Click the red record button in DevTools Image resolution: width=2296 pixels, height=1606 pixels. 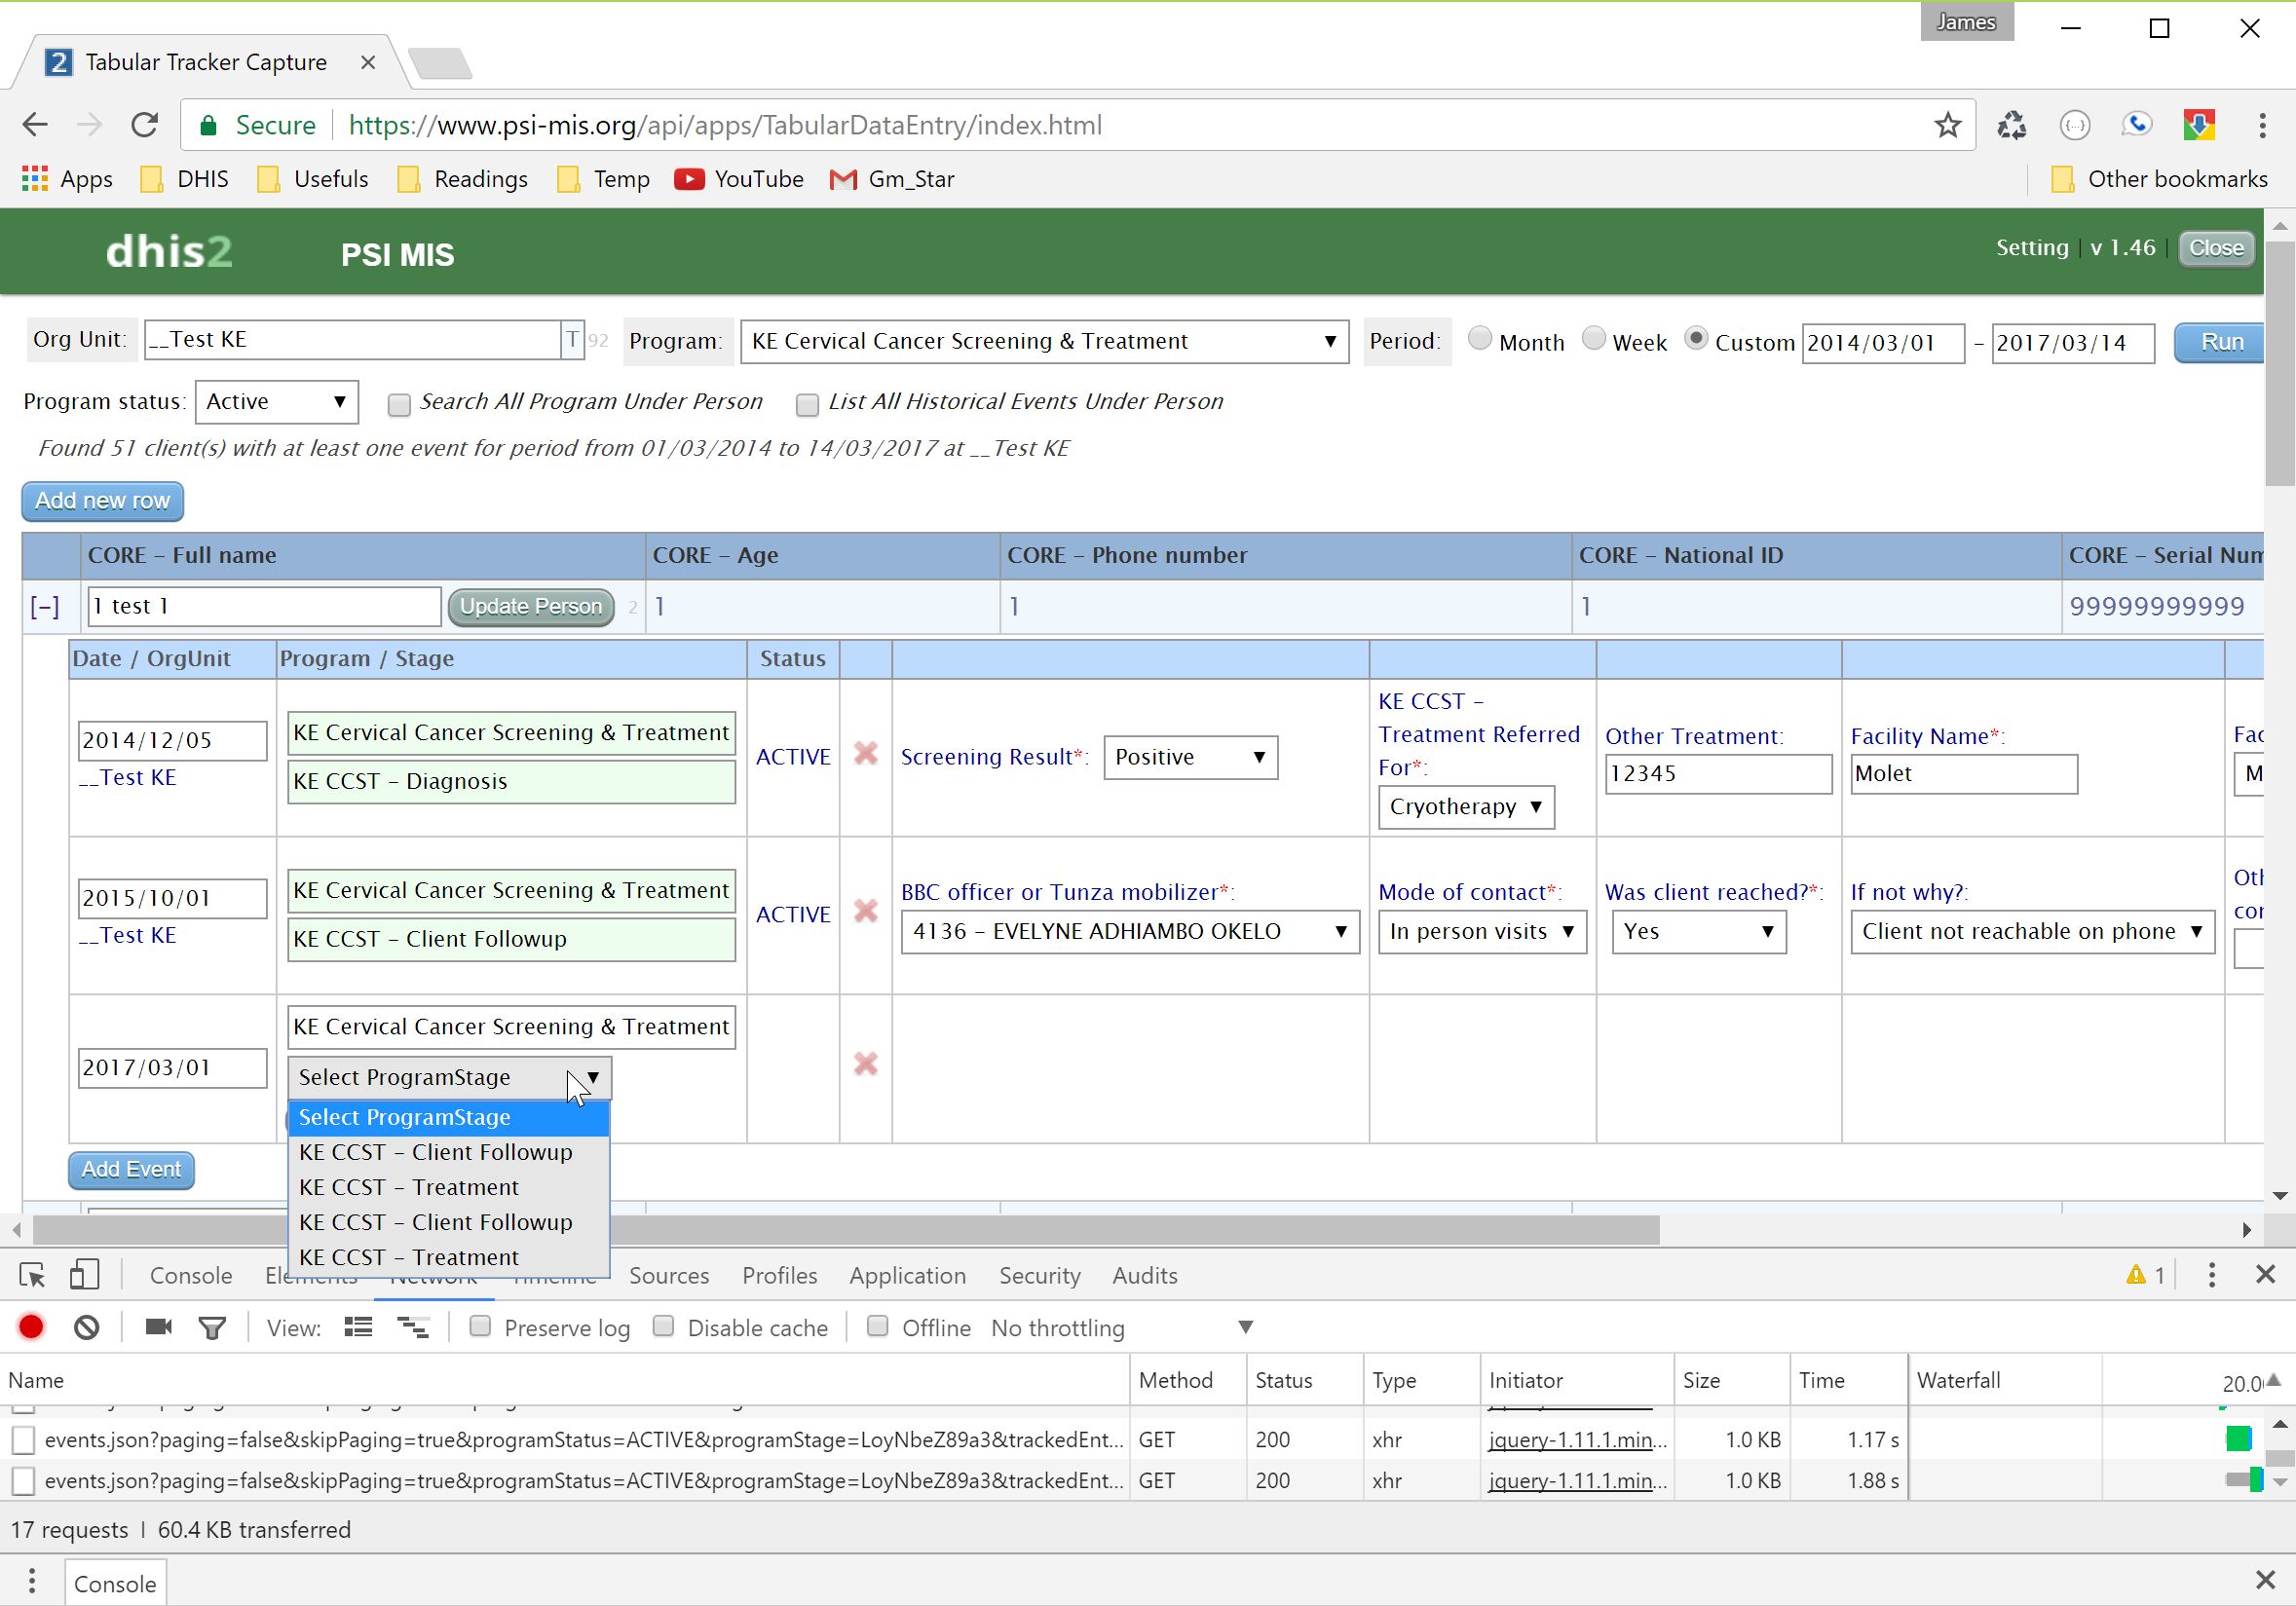(31, 1327)
